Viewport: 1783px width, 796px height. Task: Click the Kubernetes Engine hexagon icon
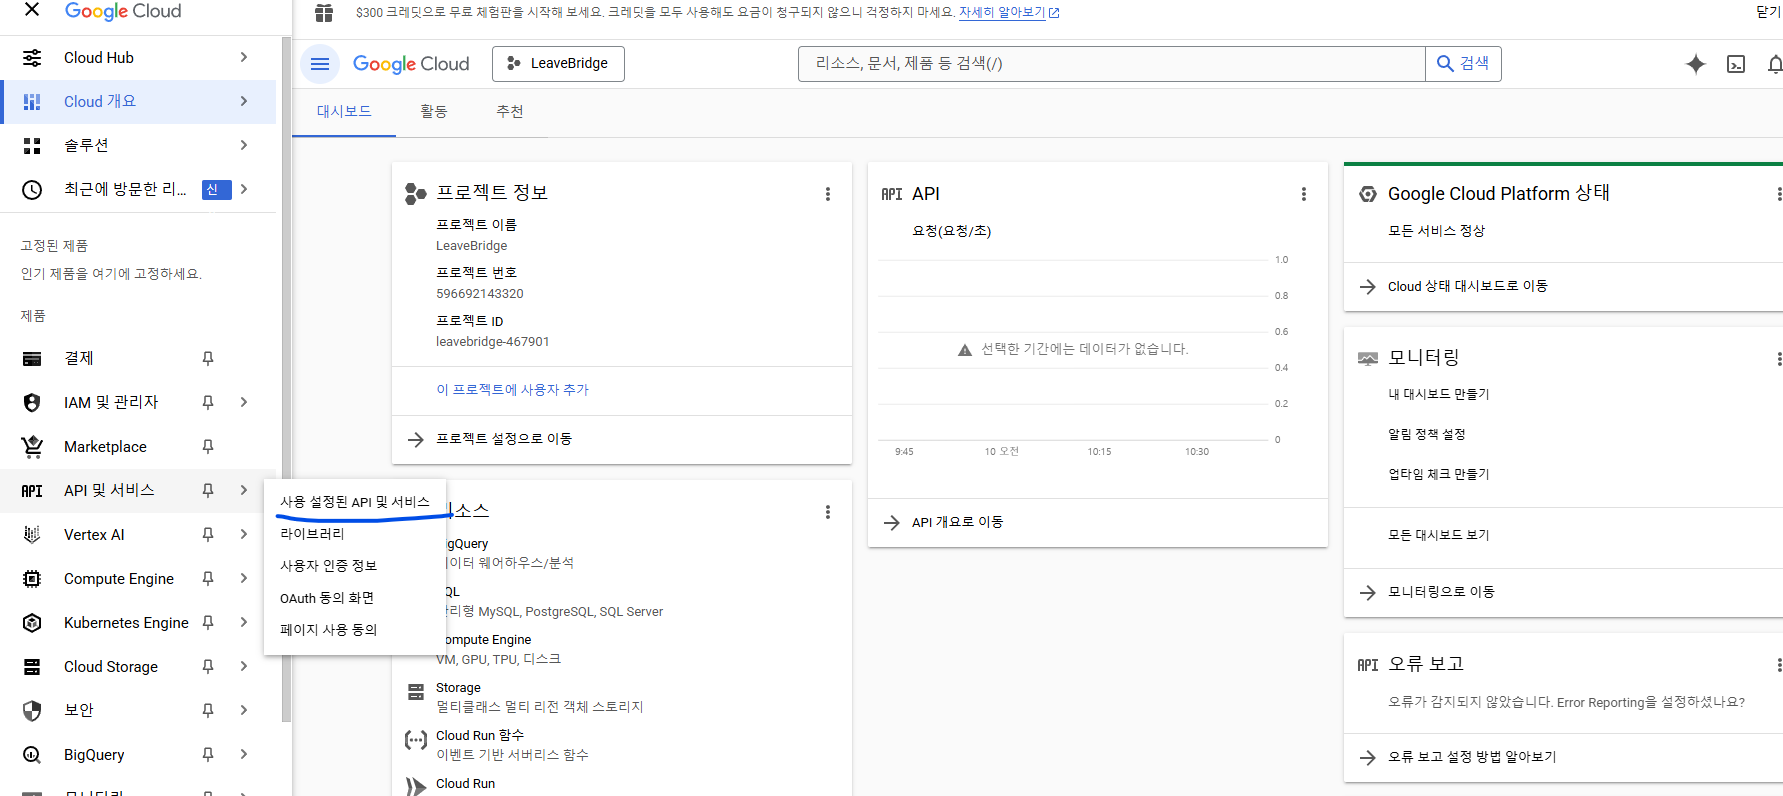[32, 623]
